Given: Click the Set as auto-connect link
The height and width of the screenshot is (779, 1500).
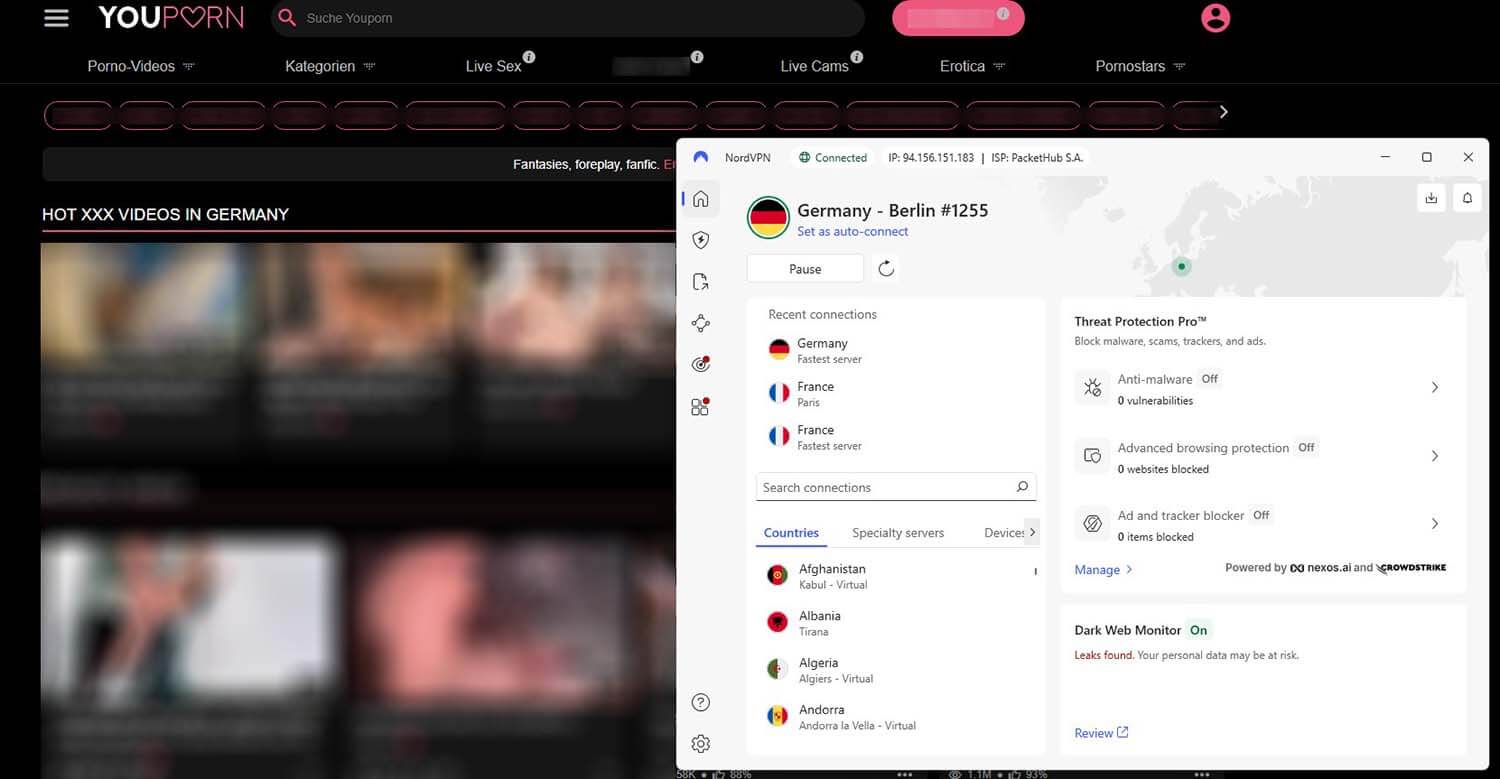Looking at the screenshot, I should [852, 231].
